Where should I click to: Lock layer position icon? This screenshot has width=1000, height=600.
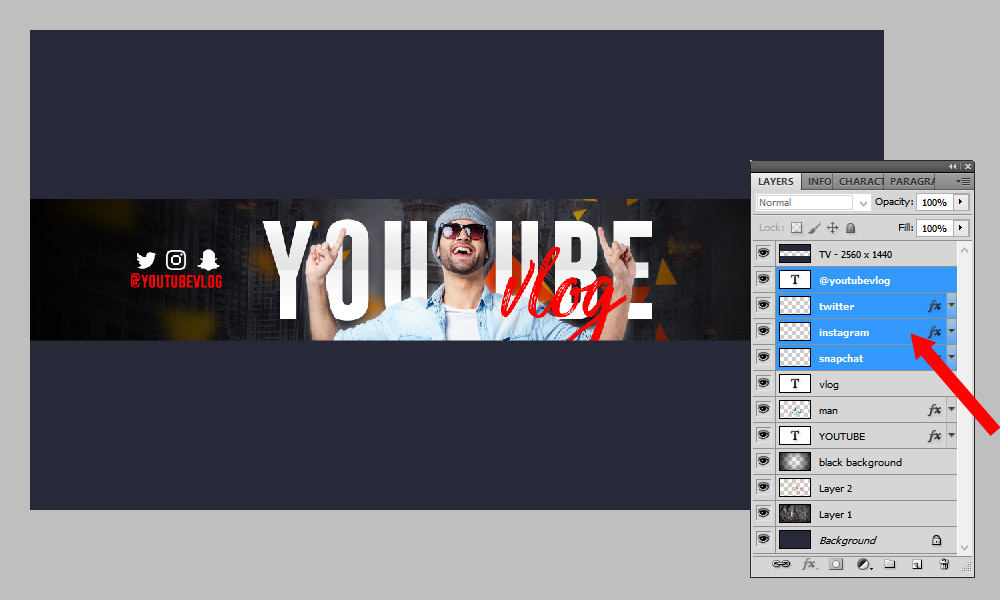(832, 228)
